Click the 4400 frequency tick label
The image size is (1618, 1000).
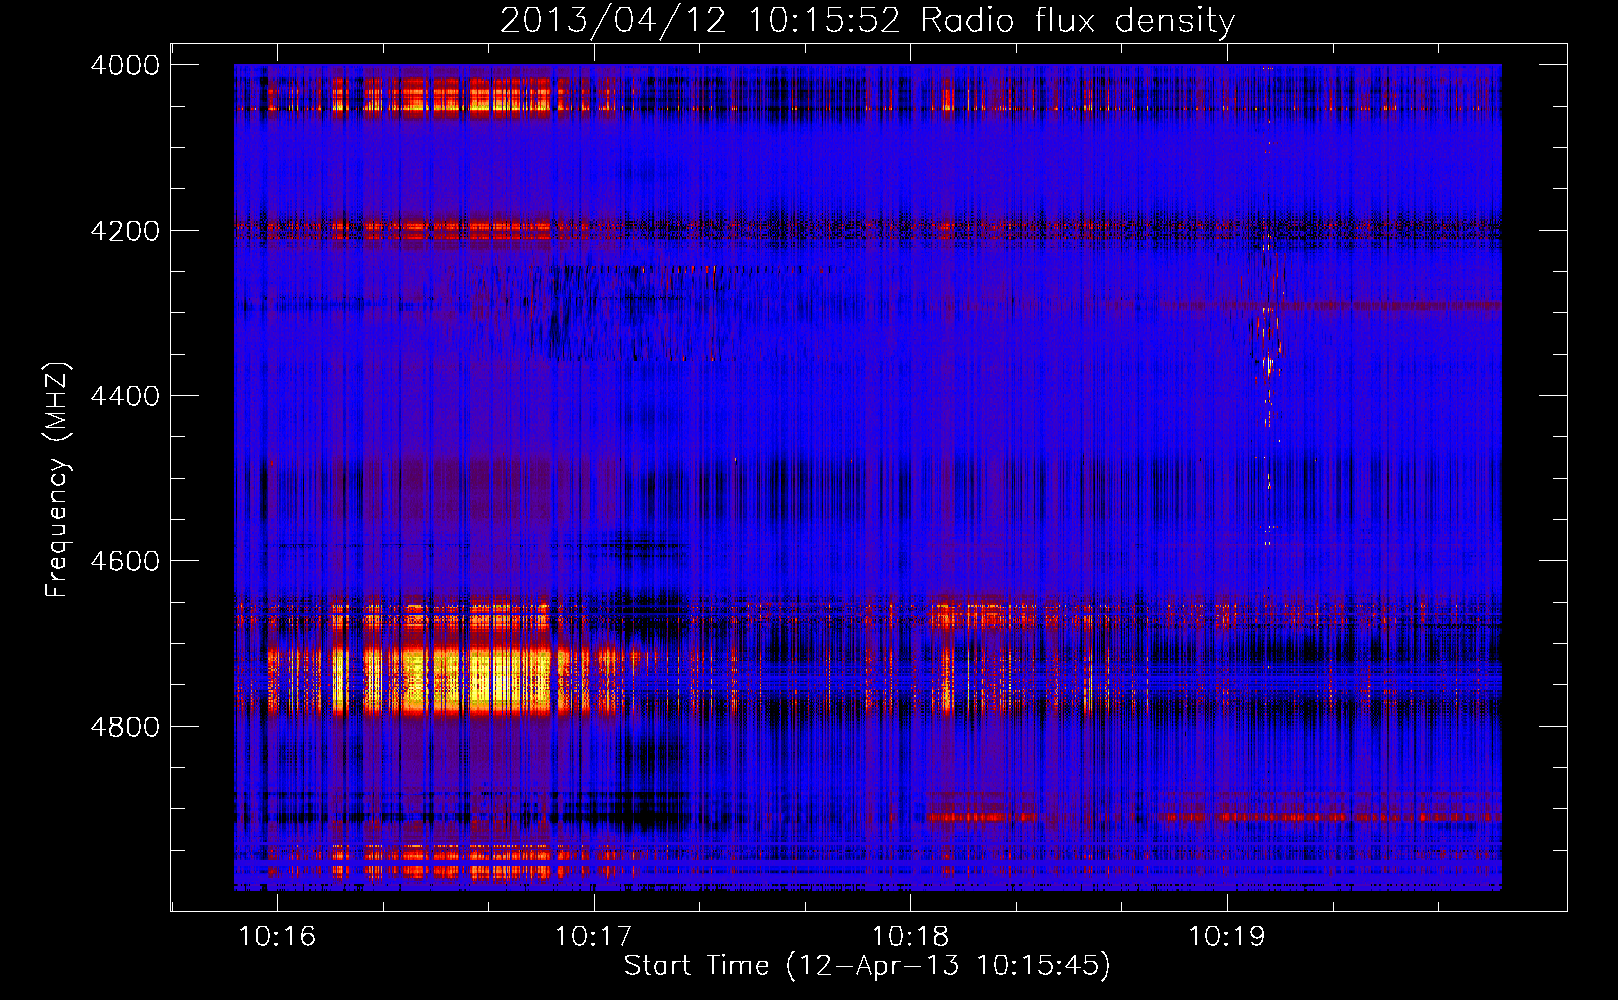tap(125, 396)
